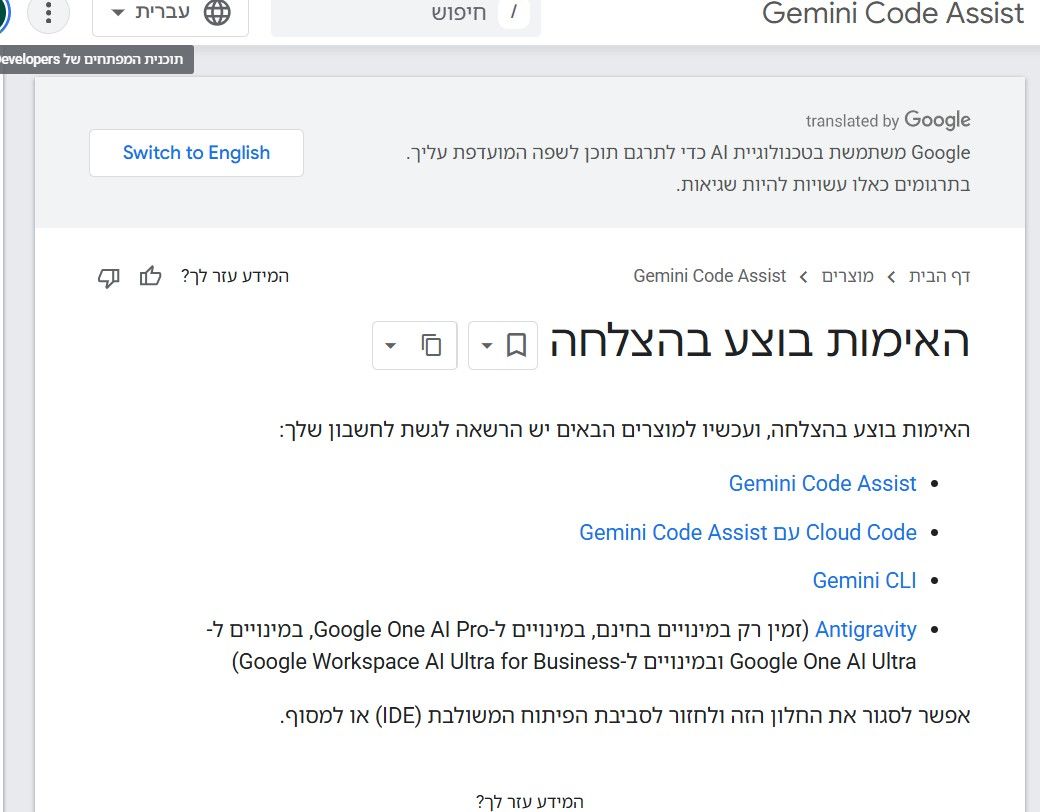
Task: Click the top המידע עזר לך? label
Action: coord(235,276)
